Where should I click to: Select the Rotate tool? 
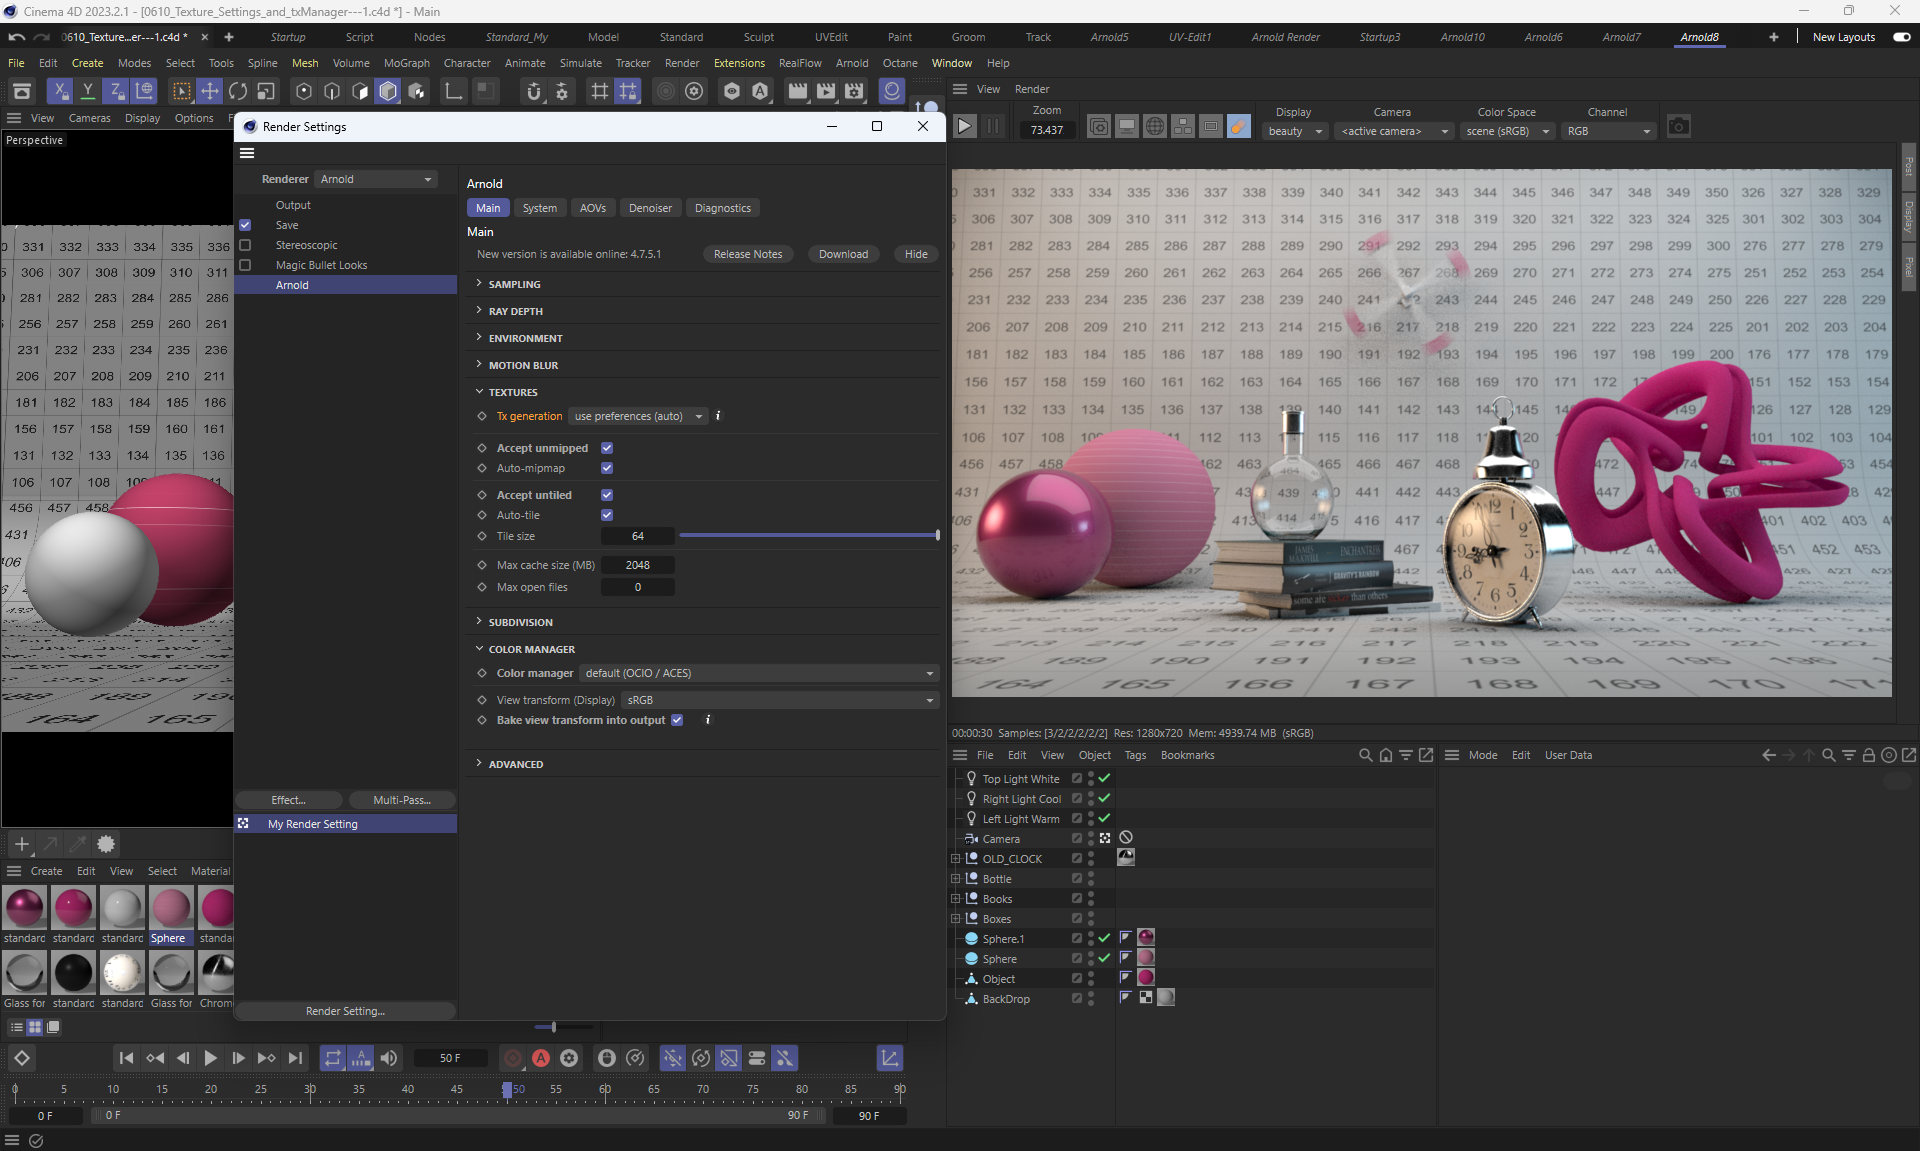(238, 91)
